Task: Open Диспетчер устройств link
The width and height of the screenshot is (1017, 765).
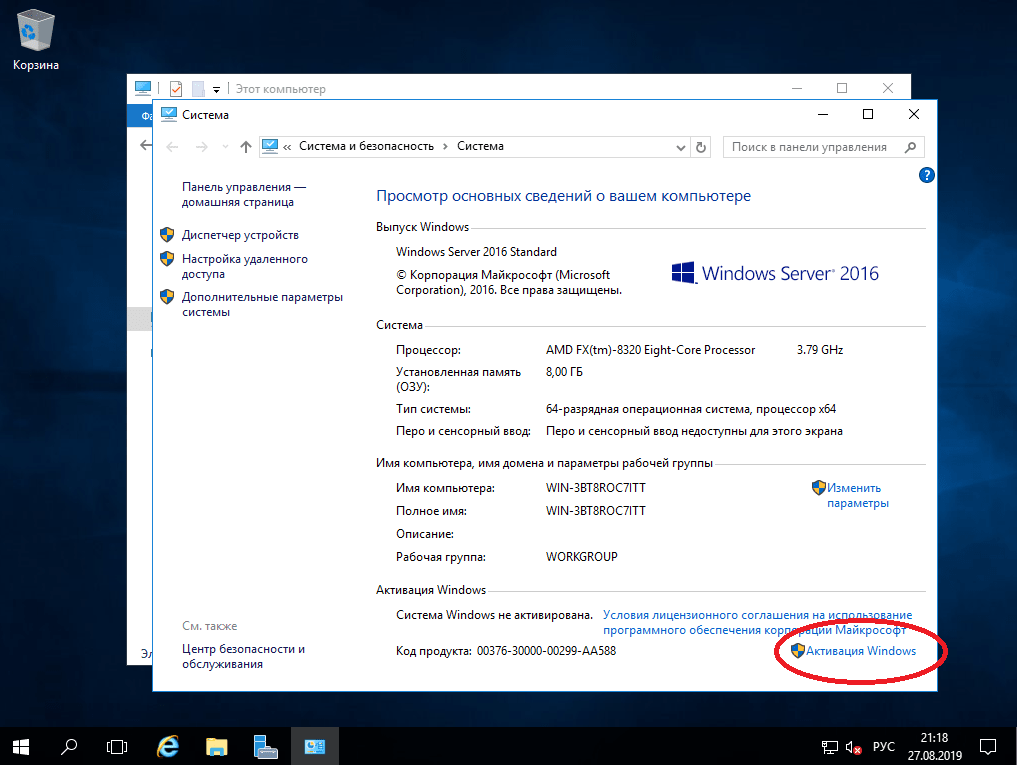Action: tap(240, 235)
